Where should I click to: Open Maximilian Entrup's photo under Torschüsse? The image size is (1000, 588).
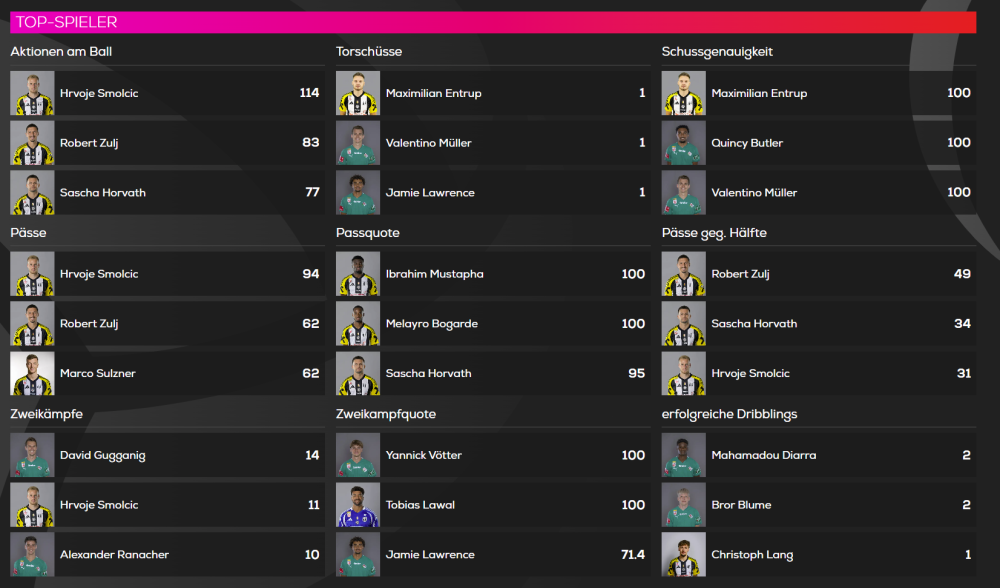click(358, 93)
